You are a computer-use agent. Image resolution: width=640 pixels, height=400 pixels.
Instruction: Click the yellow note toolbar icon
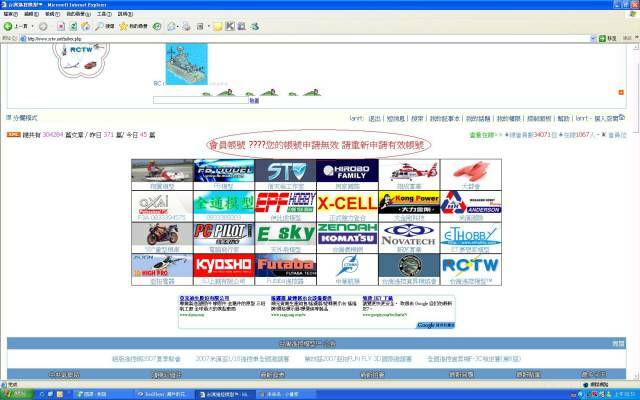pos(218,27)
